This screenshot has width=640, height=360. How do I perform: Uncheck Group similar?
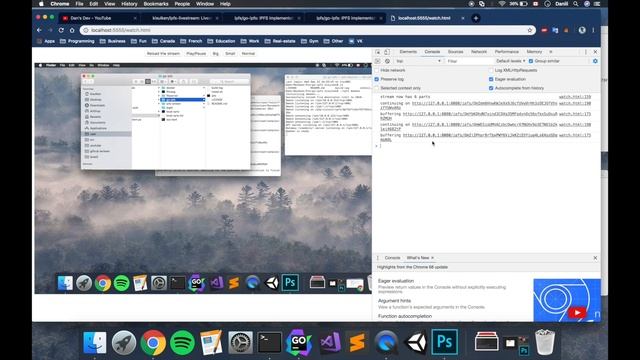tap(531, 61)
